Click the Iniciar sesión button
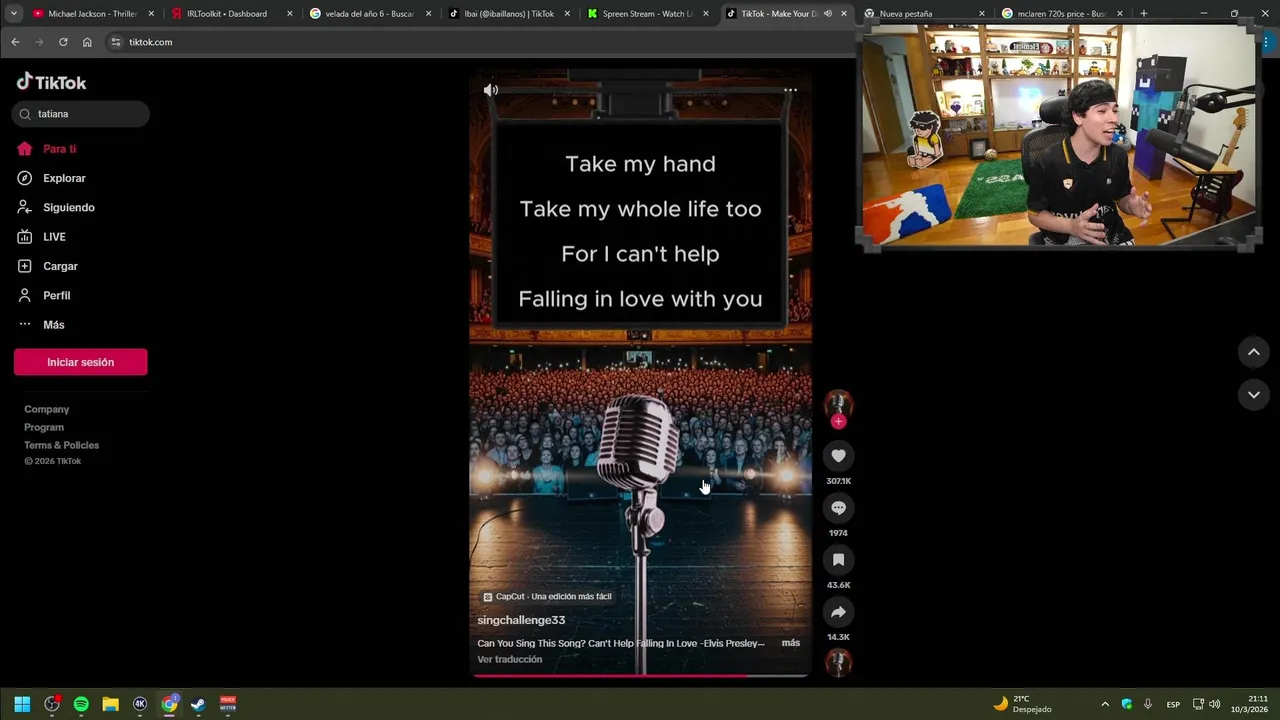The image size is (1280, 720). pyautogui.click(x=80, y=362)
